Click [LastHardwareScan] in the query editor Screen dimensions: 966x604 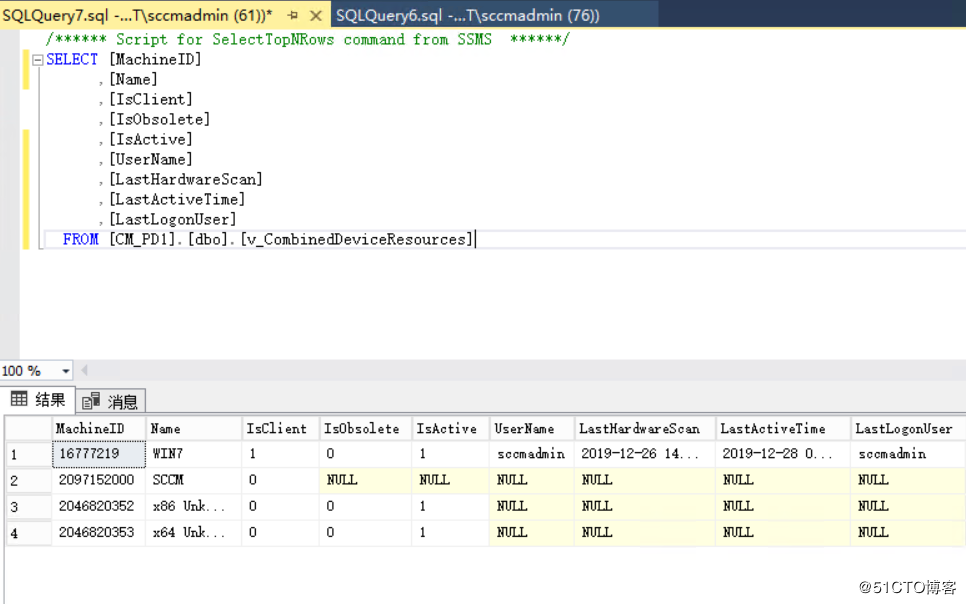pyautogui.click(x=186, y=179)
